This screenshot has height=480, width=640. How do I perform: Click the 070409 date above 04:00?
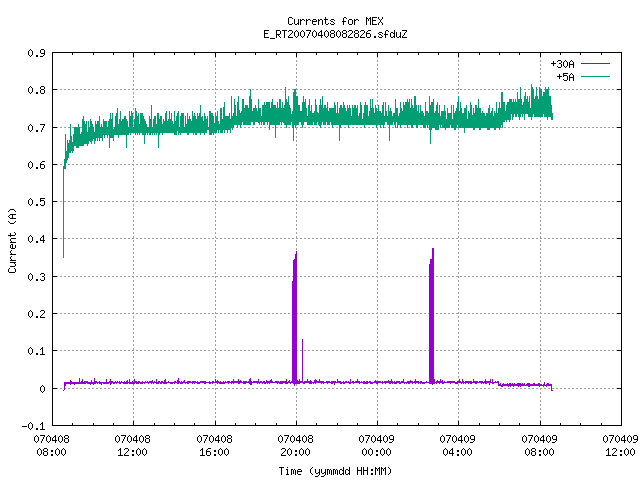[458, 440]
